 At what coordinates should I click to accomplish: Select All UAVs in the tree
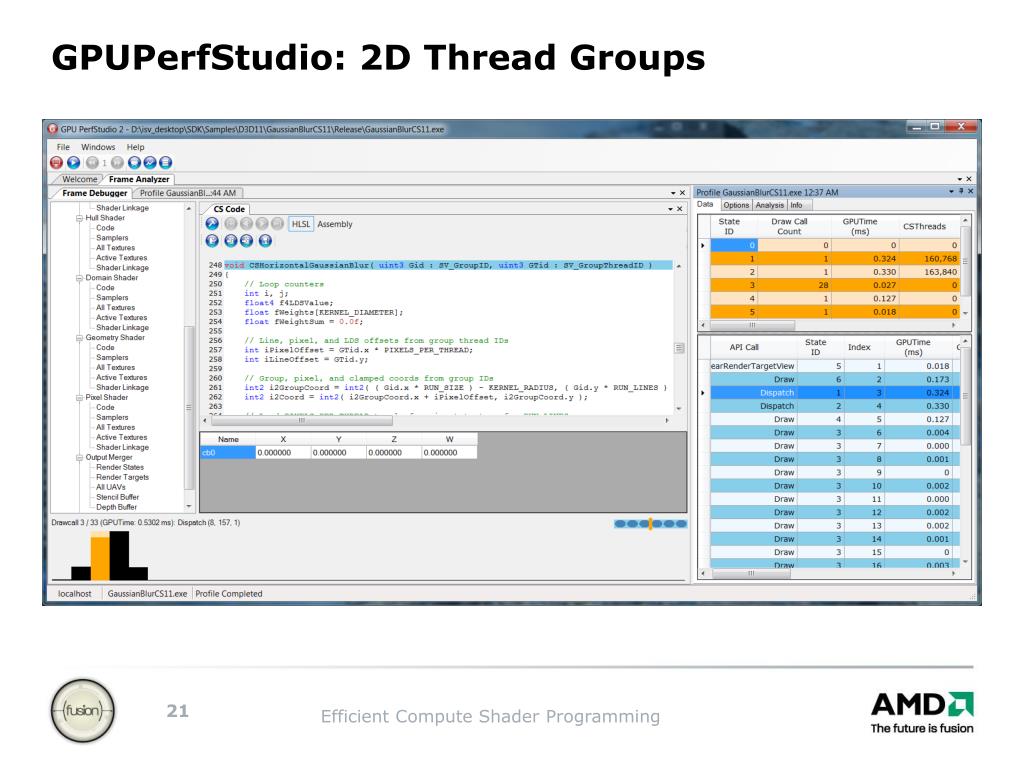(111, 487)
